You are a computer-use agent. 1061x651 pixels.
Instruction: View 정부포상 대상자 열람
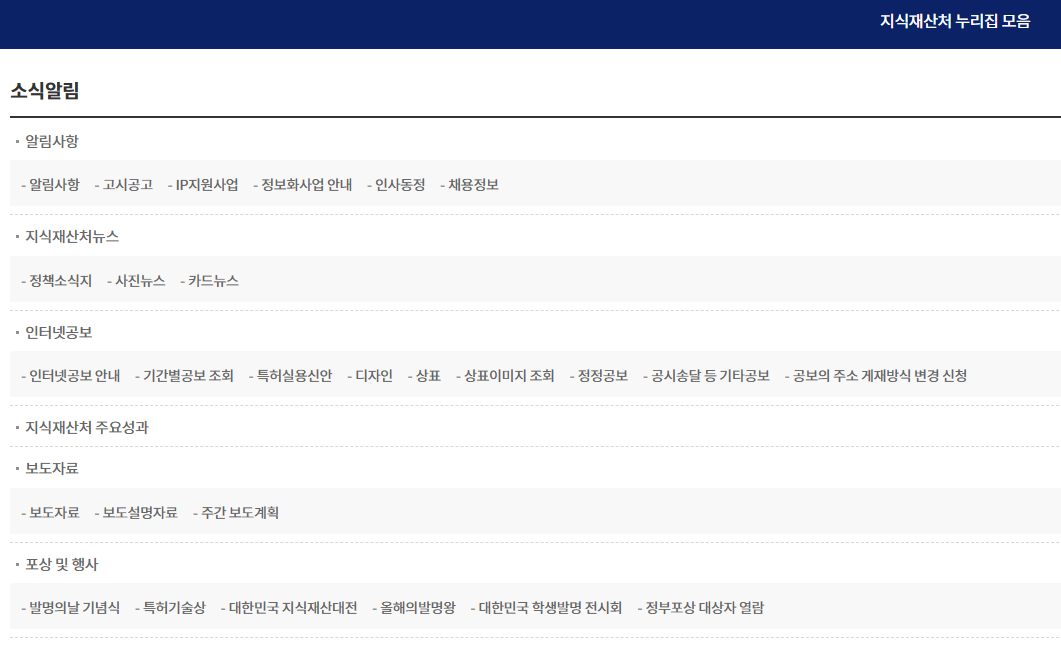[704, 608]
